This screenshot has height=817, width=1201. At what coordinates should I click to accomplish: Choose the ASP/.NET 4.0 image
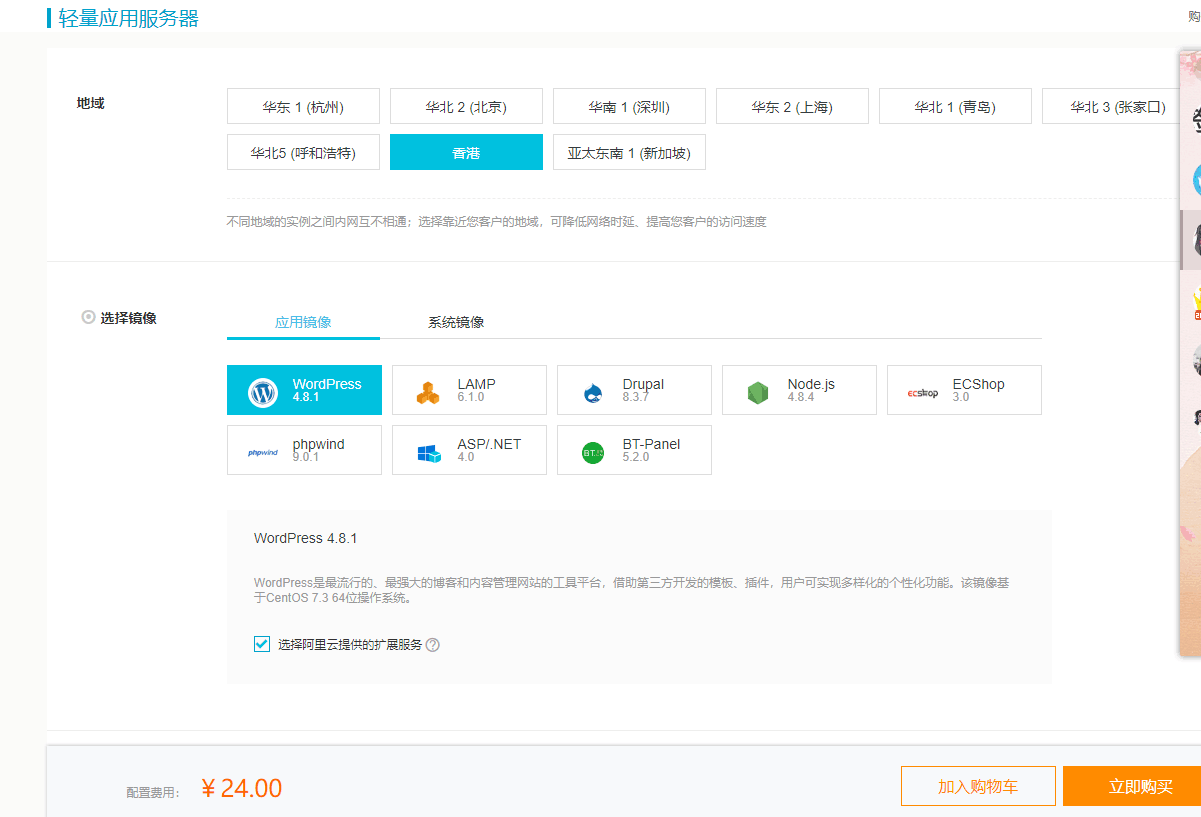pyautogui.click(x=469, y=450)
